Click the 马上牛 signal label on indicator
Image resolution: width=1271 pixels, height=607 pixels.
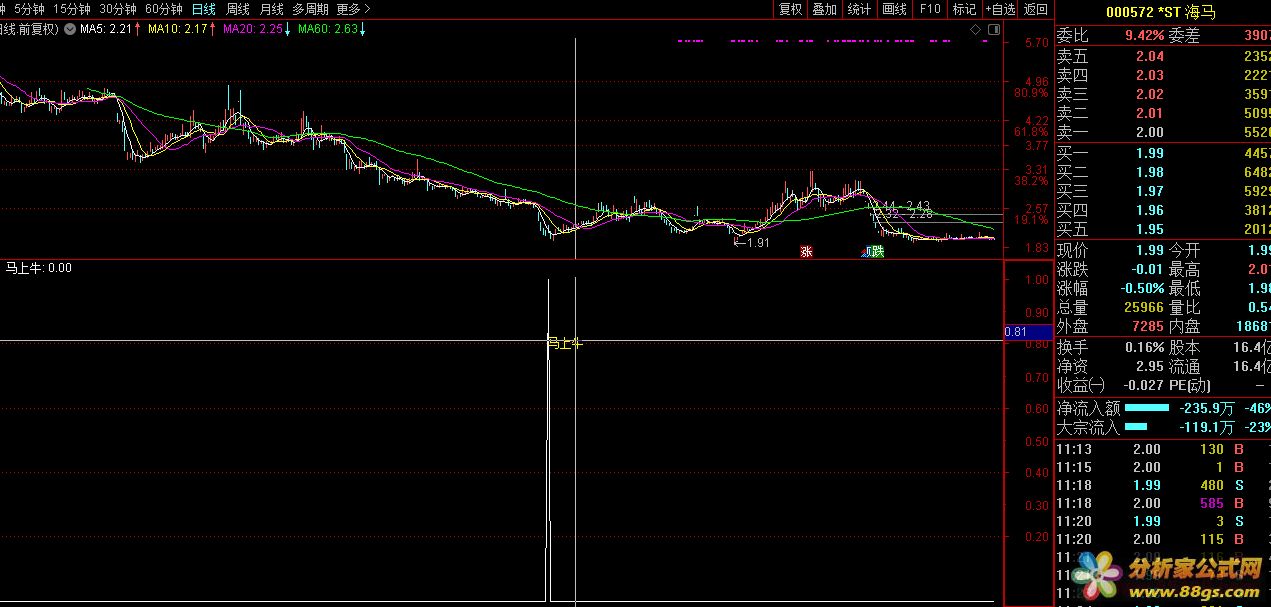(565, 343)
